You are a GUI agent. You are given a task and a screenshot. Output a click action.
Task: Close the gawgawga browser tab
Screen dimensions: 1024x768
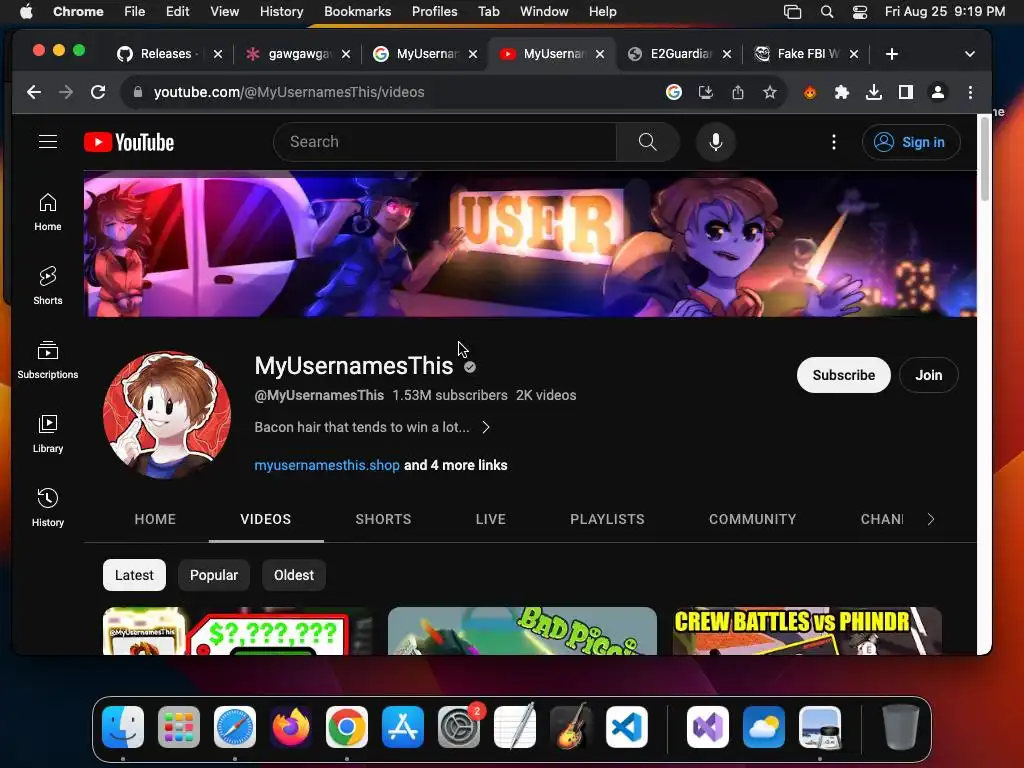(x=346, y=54)
